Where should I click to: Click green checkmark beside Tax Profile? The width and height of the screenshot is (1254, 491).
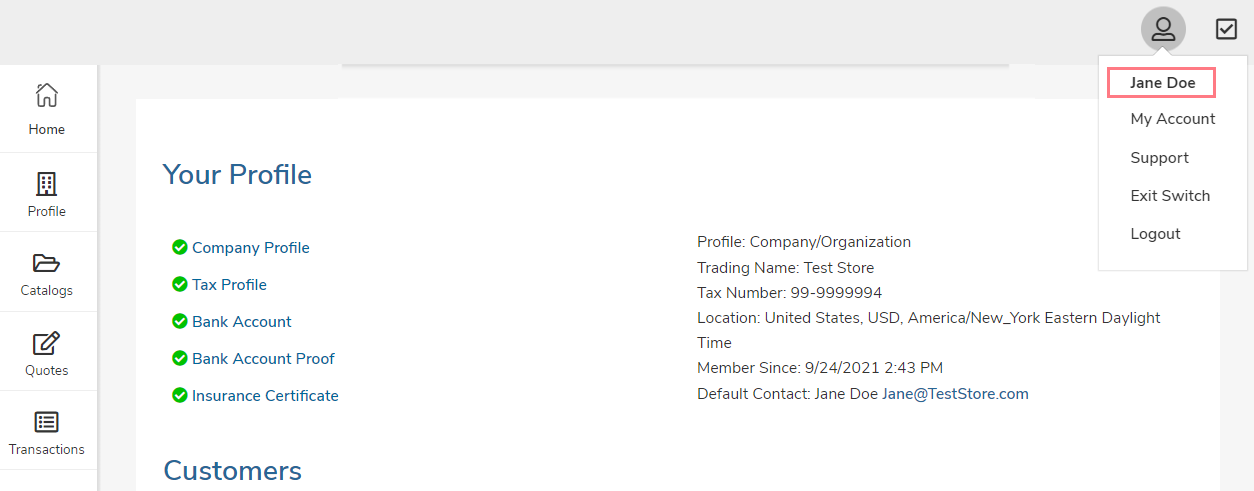180,284
